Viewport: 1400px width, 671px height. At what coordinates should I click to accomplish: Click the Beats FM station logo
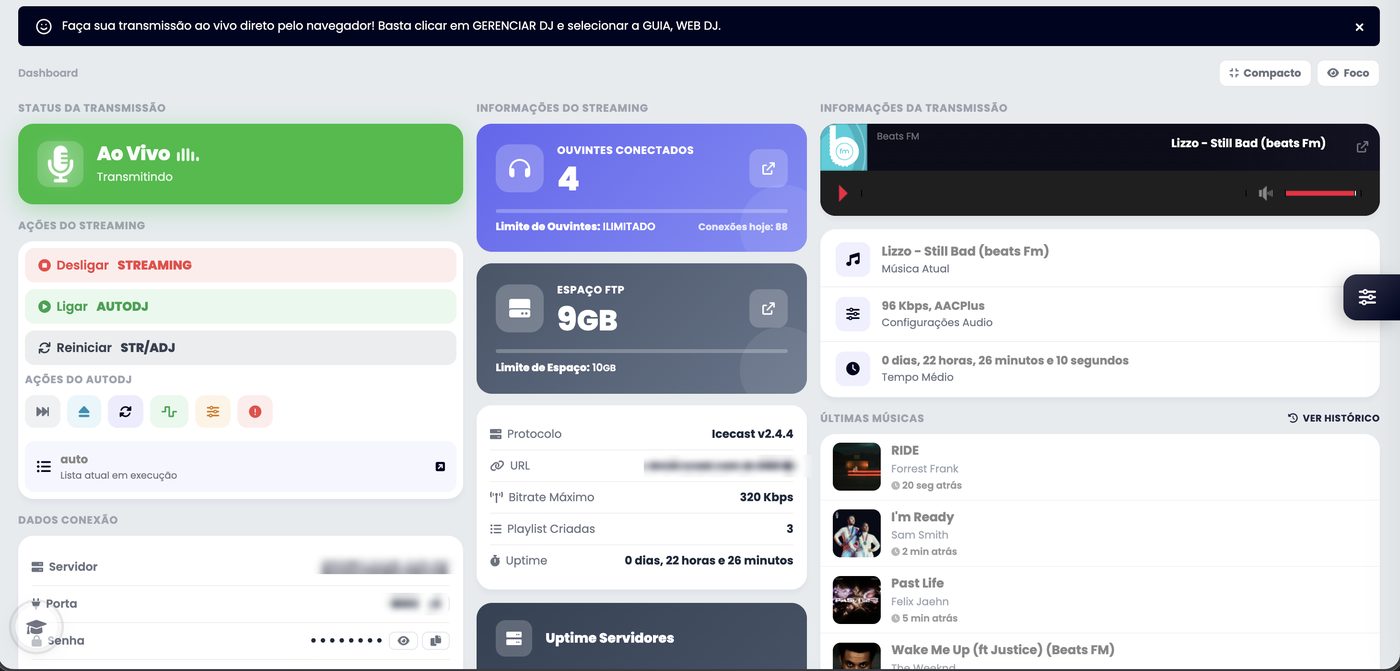click(844, 147)
